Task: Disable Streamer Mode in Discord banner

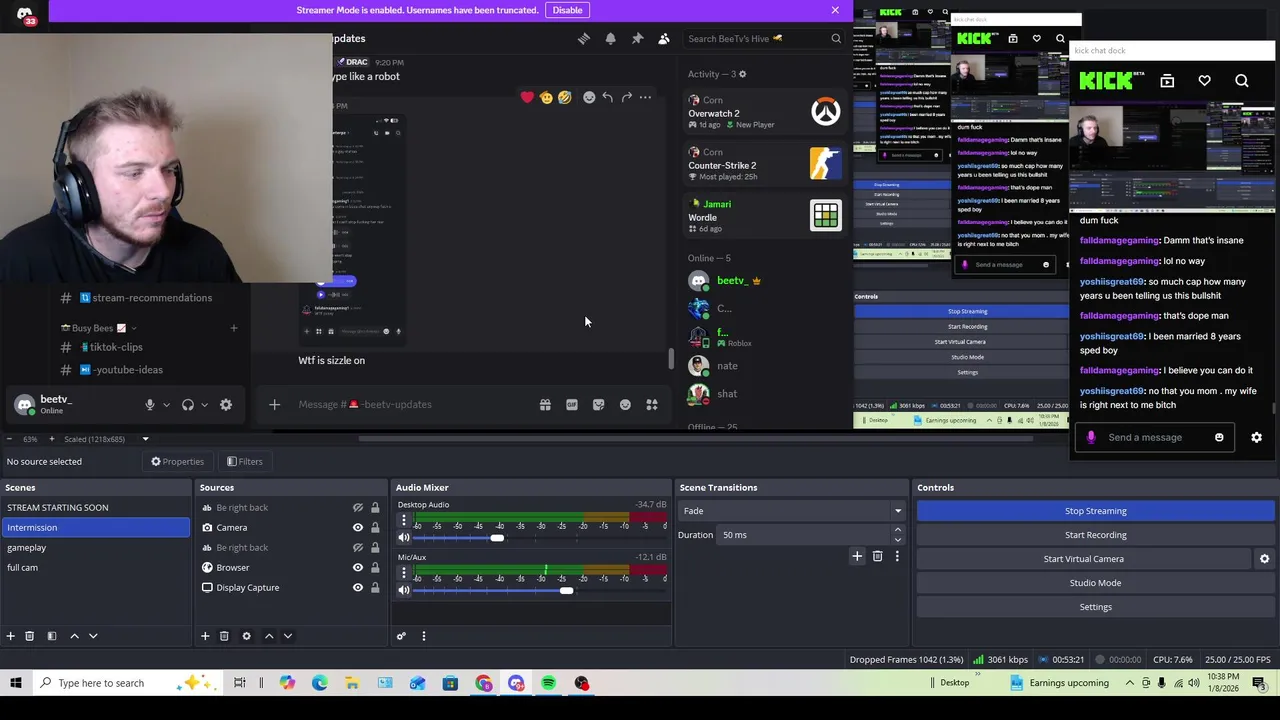Action: tap(567, 10)
